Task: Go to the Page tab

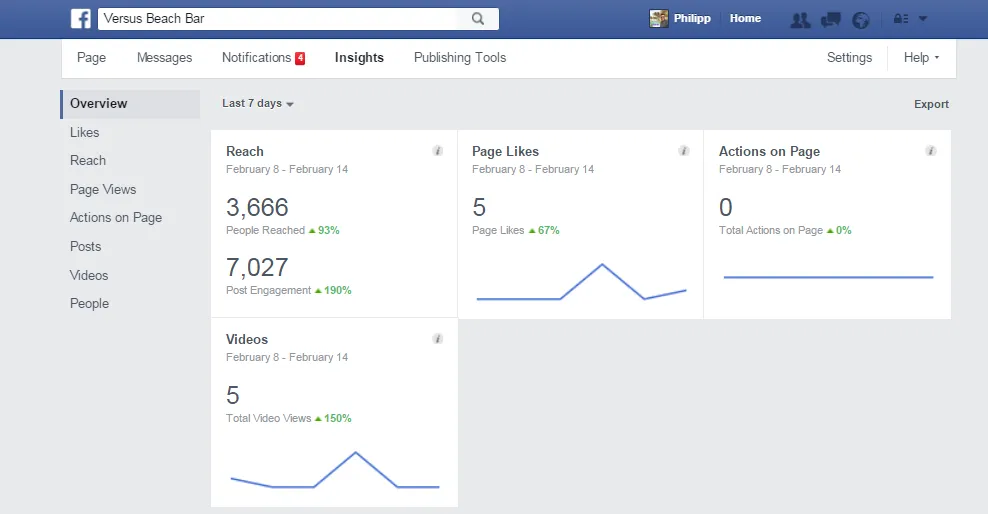Action: point(91,57)
